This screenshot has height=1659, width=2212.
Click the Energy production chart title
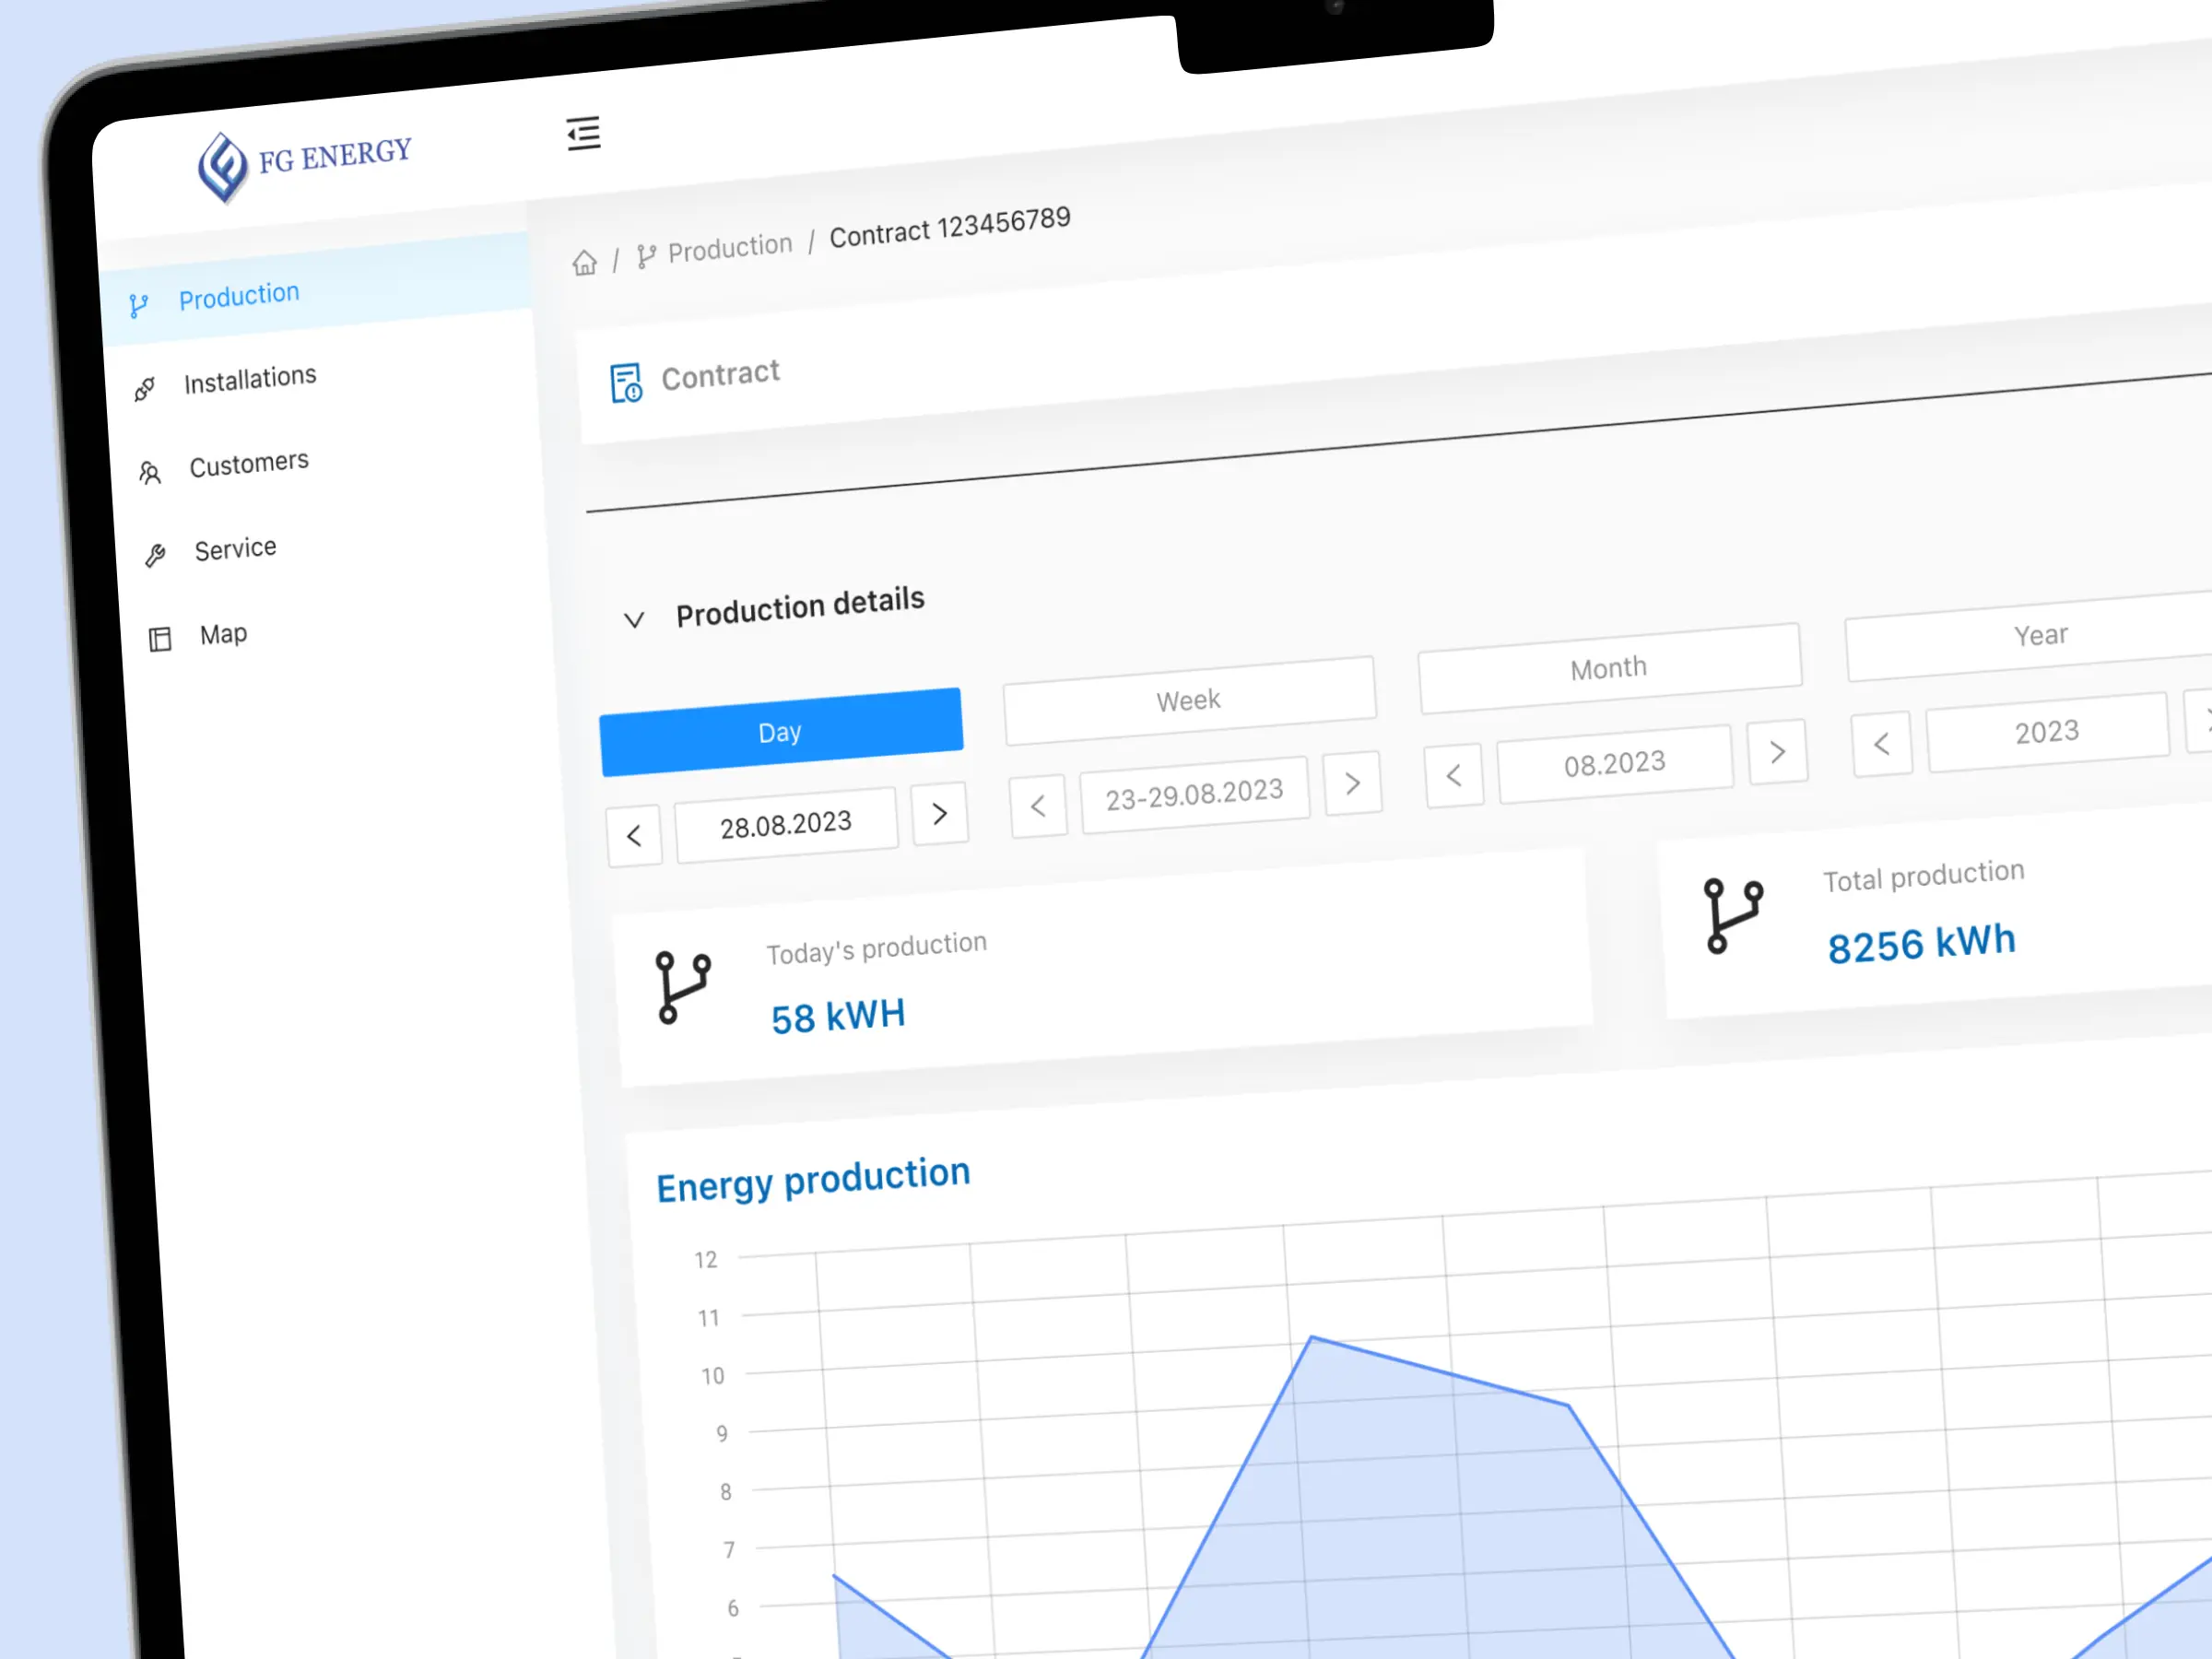[813, 1180]
